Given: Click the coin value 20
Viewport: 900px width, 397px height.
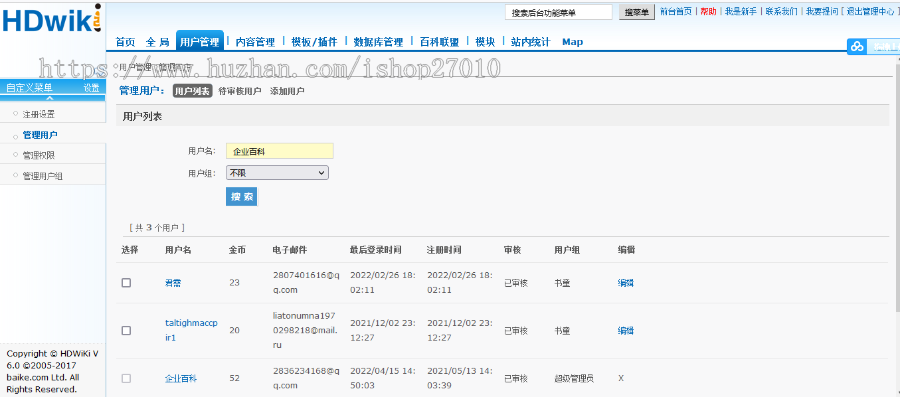Looking at the screenshot, I should pyautogui.click(x=234, y=330).
